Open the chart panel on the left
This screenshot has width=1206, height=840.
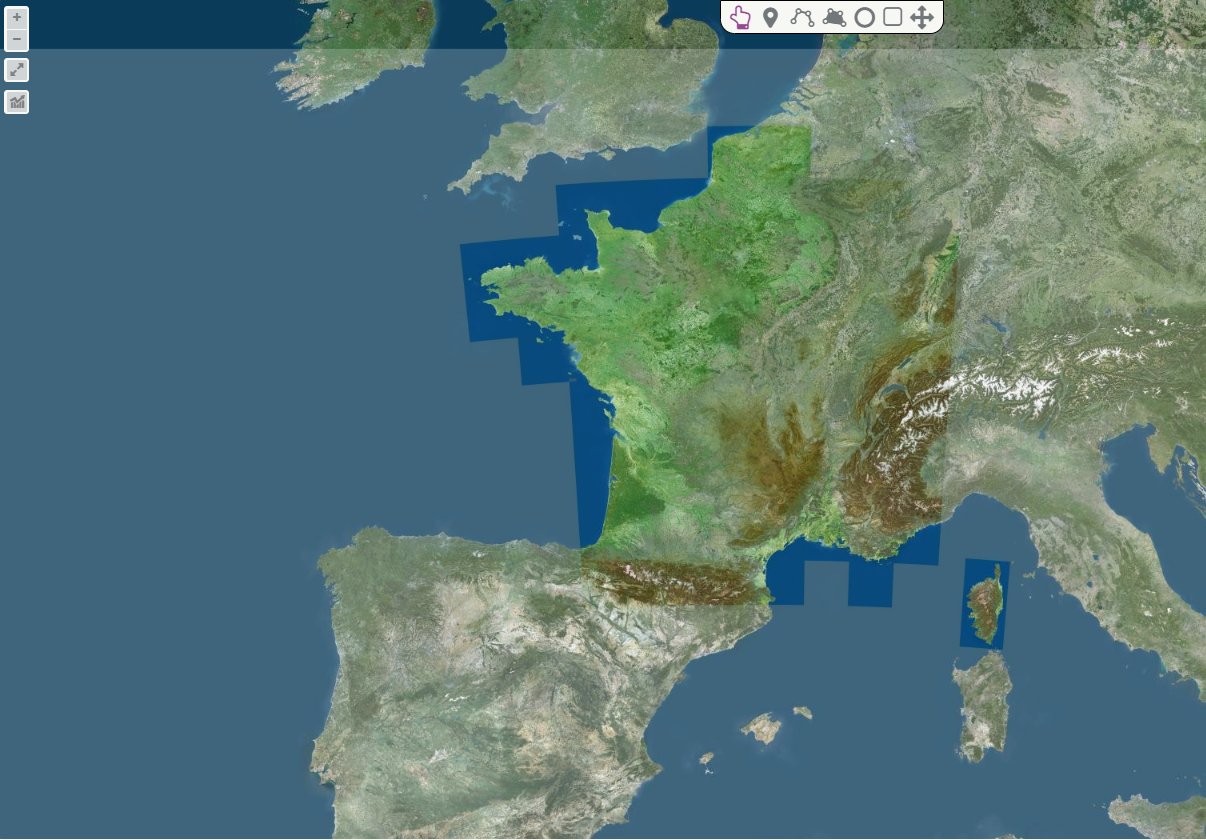[16, 101]
